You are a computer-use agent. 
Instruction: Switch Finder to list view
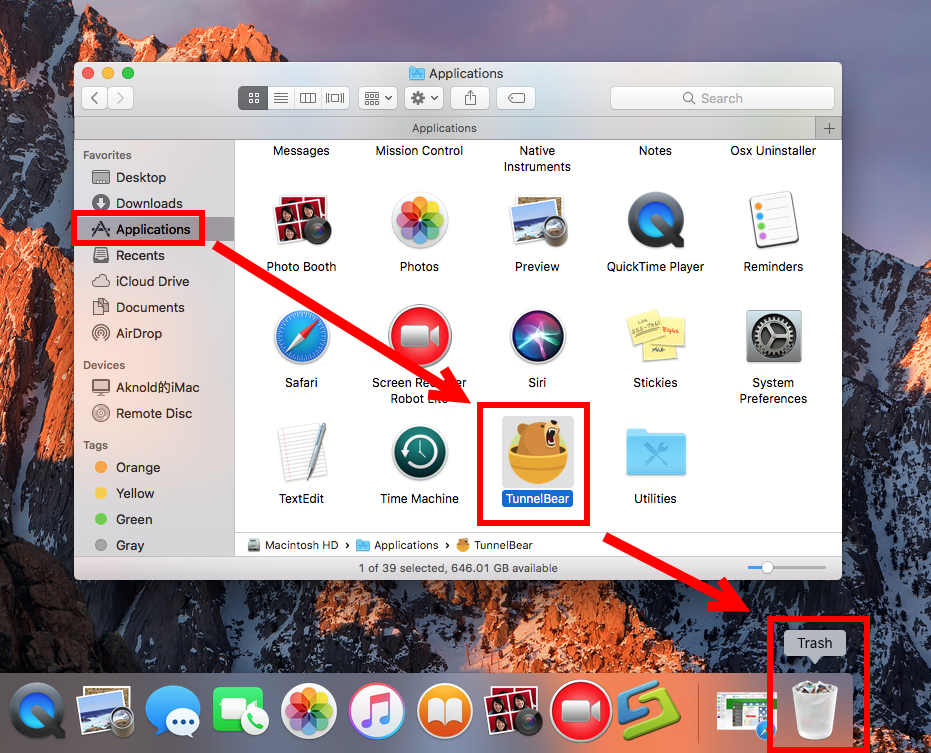tap(281, 98)
